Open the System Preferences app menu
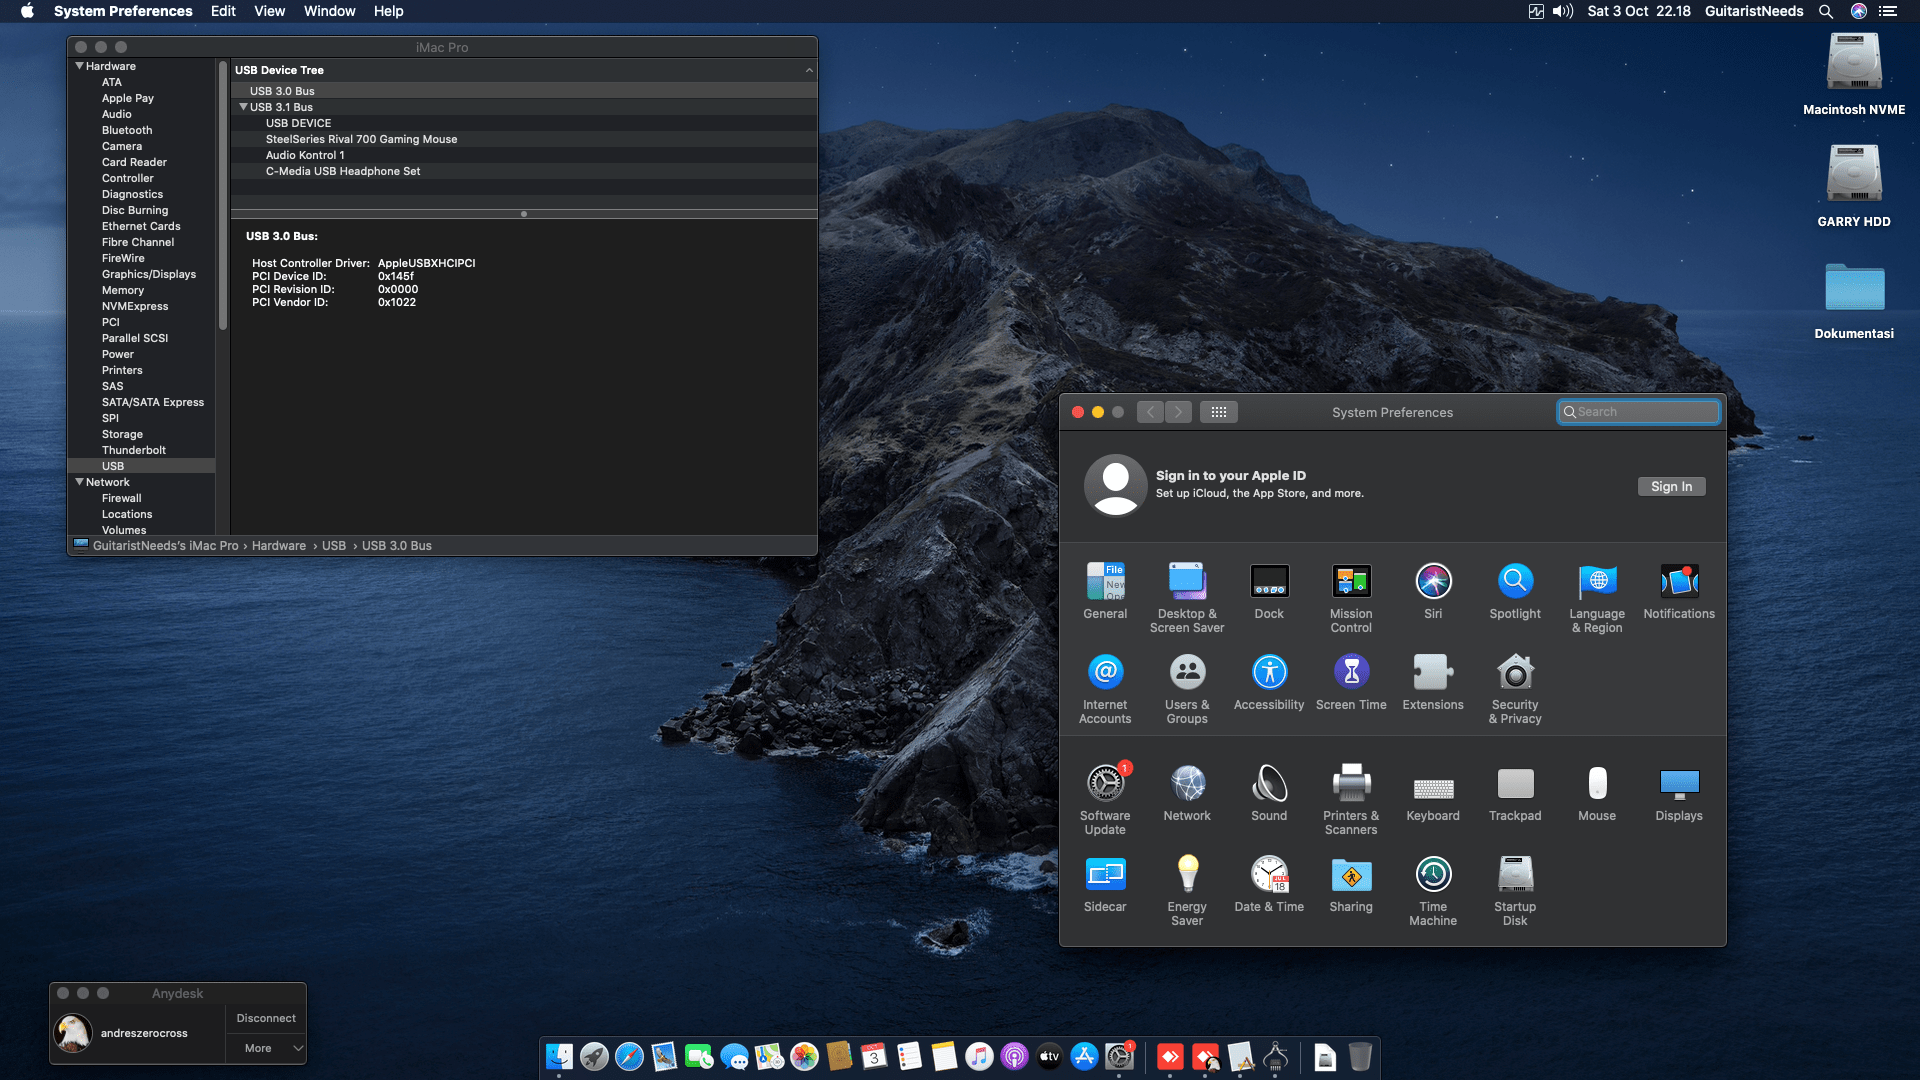The image size is (1920, 1080). click(x=123, y=11)
